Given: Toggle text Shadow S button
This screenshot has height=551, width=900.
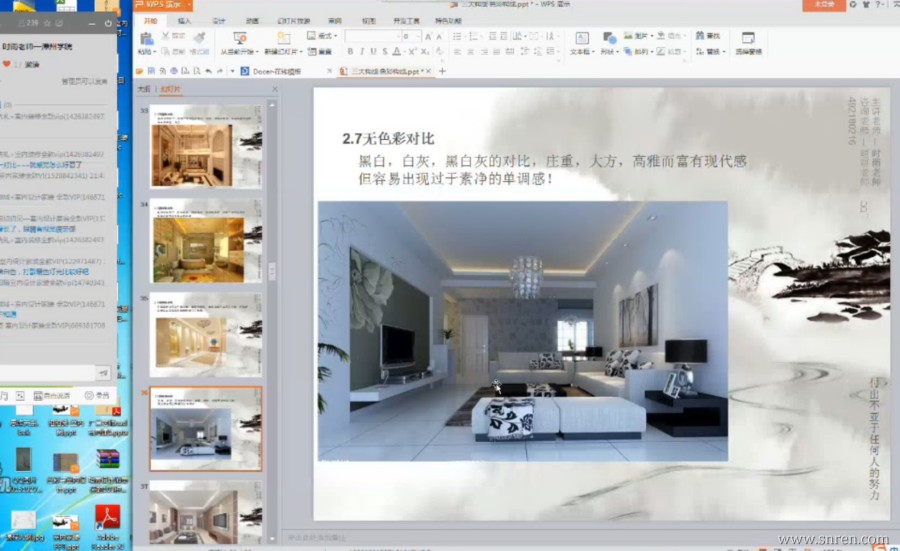Looking at the screenshot, I should tap(385, 52).
